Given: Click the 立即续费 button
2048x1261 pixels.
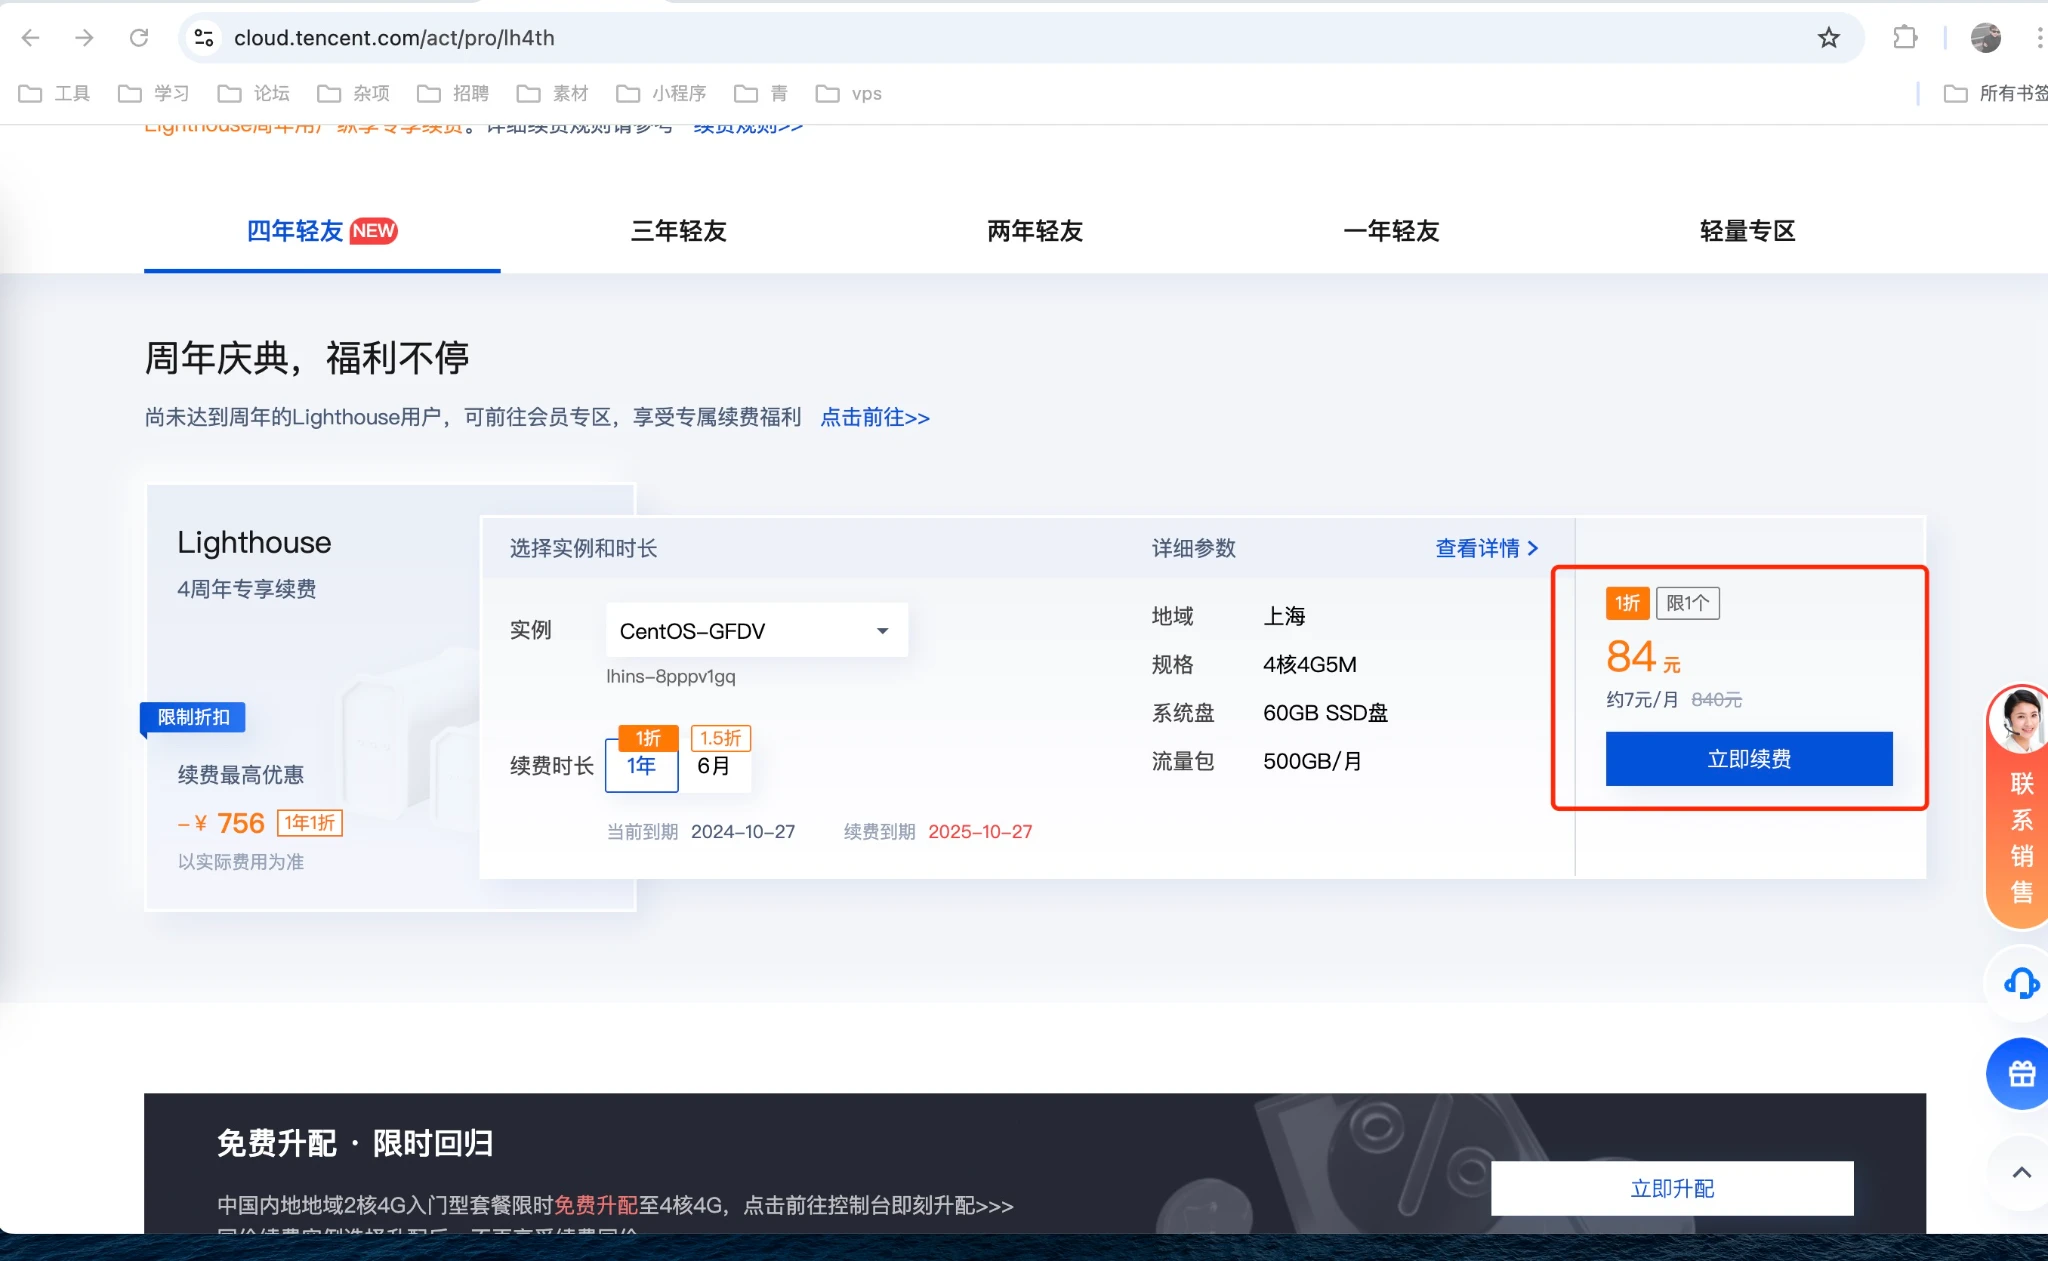Looking at the screenshot, I should (x=1748, y=759).
